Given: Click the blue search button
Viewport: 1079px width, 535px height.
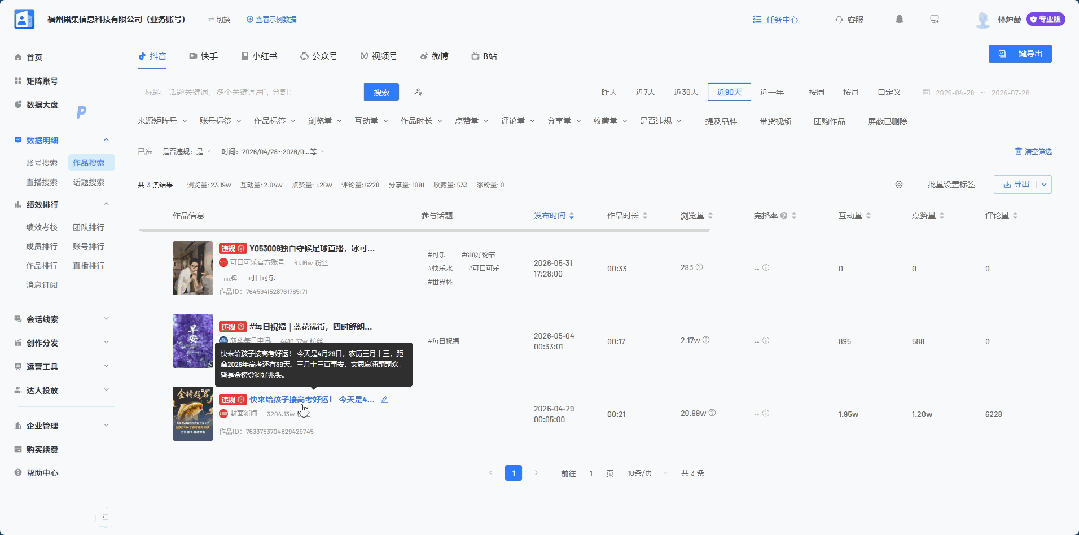Looking at the screenshot, I should tap(381, 92).
